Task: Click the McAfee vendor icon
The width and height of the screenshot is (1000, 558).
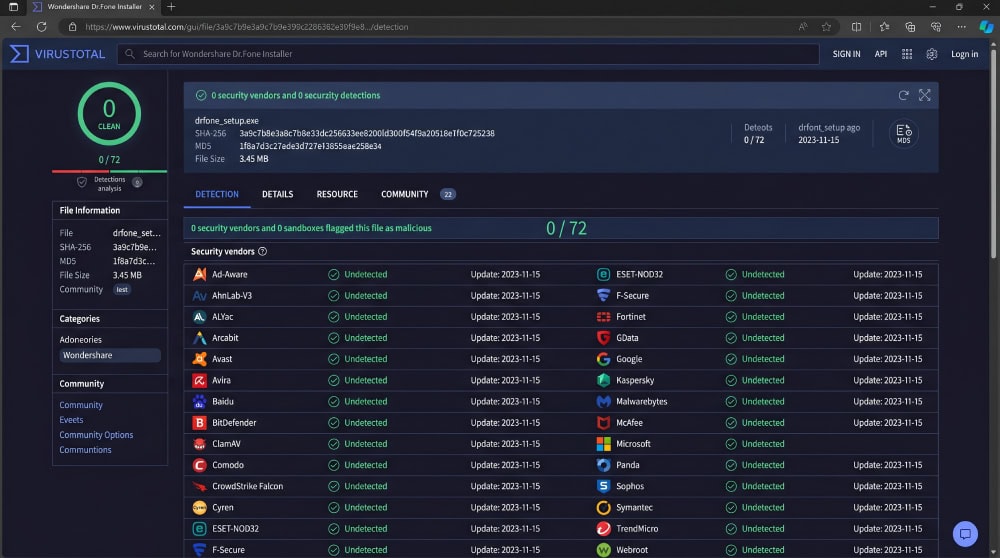Action: click(x=603, y=423)
